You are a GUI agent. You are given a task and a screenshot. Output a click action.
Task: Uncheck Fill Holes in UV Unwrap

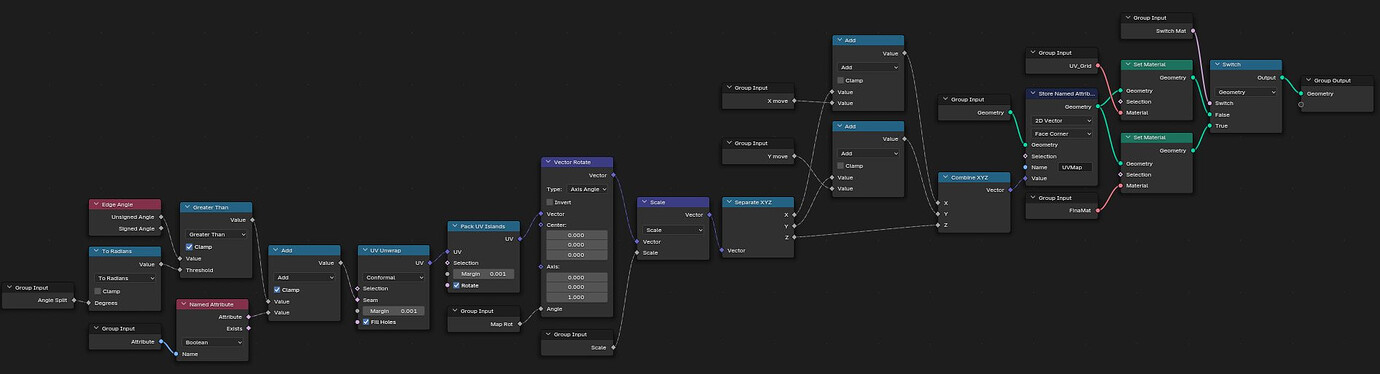coord(366,322)
